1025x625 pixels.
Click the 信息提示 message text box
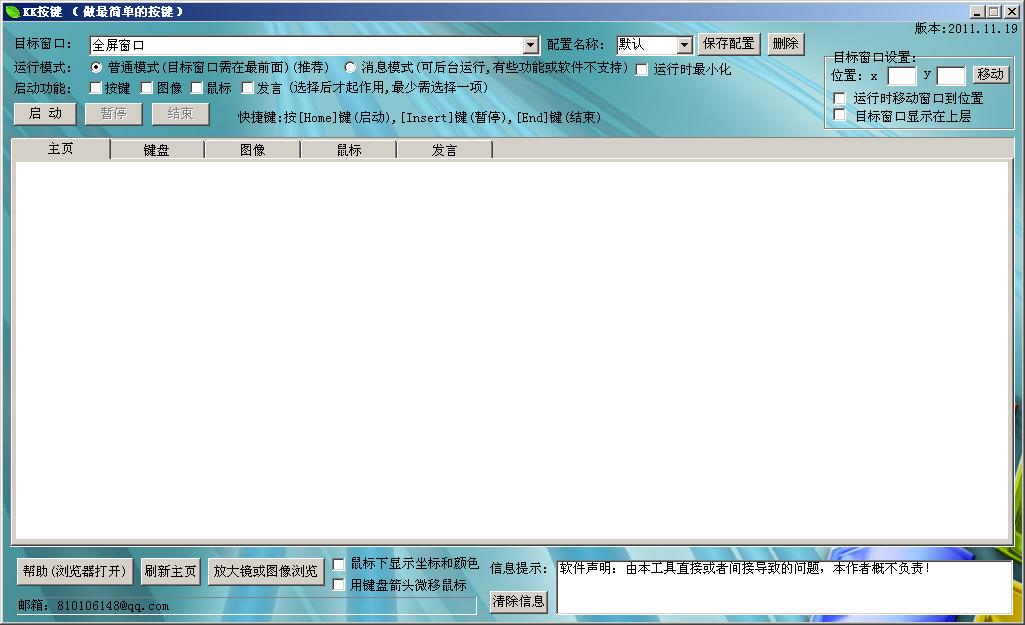[x=784, y=586]
